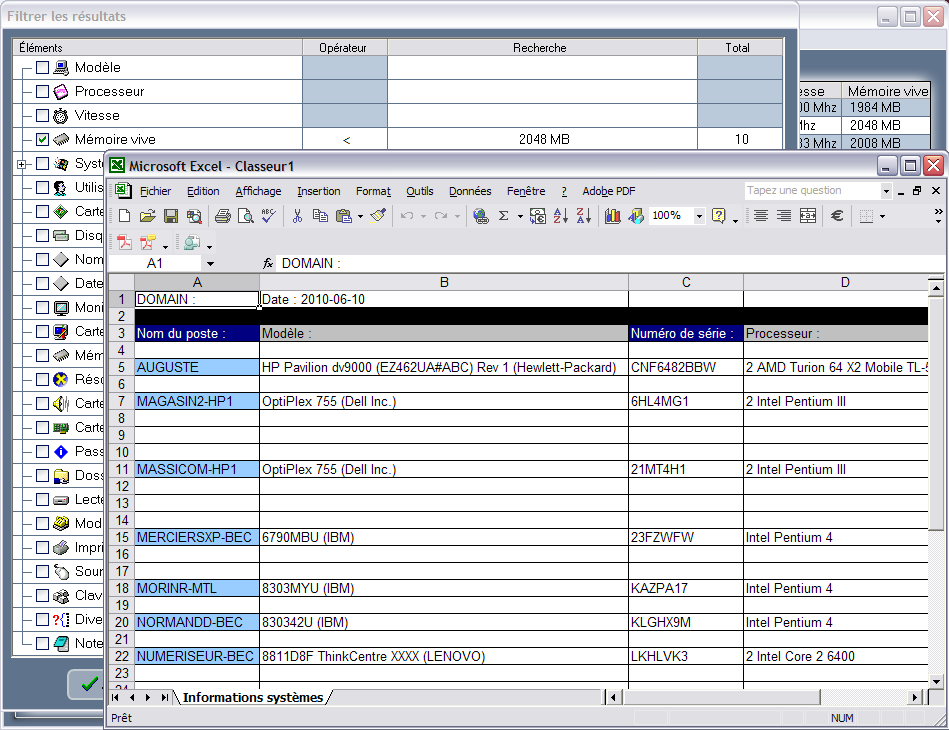949x730 pixels.
Task: Click the Insert Hyperlink globe icon
Action: pyautogui.click(x=481, y=215)
